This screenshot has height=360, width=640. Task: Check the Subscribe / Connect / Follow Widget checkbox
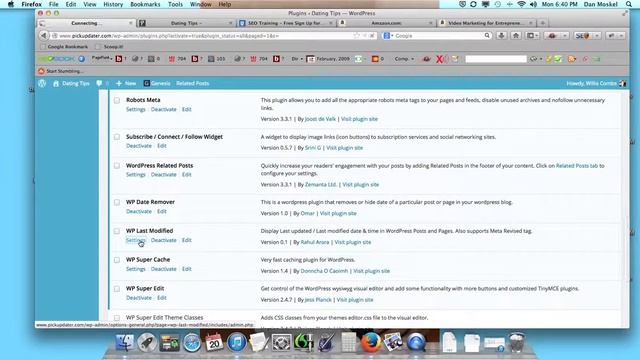117,137
